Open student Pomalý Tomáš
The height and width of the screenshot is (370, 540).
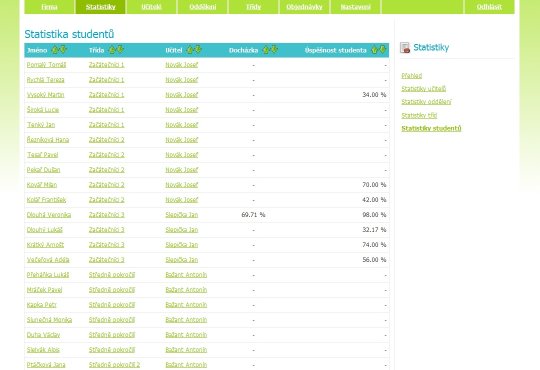coord(46,65)
